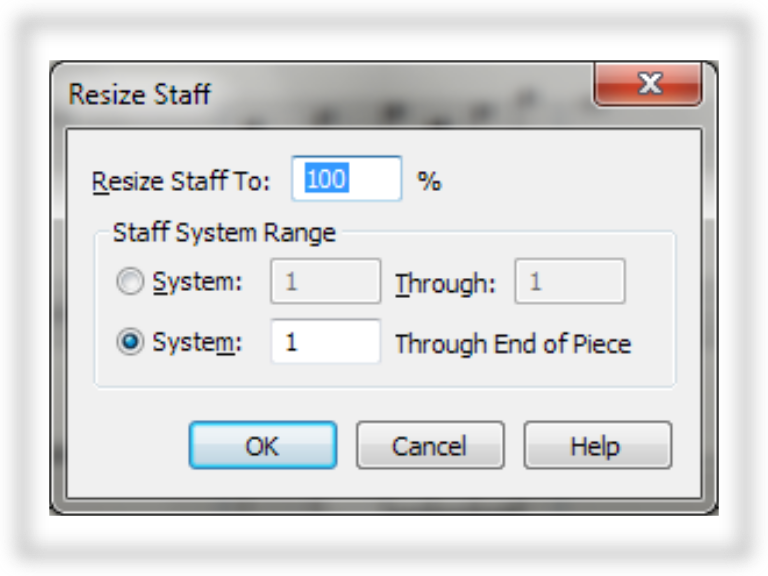Open Help for this dialog

click(x=596, y=446)
